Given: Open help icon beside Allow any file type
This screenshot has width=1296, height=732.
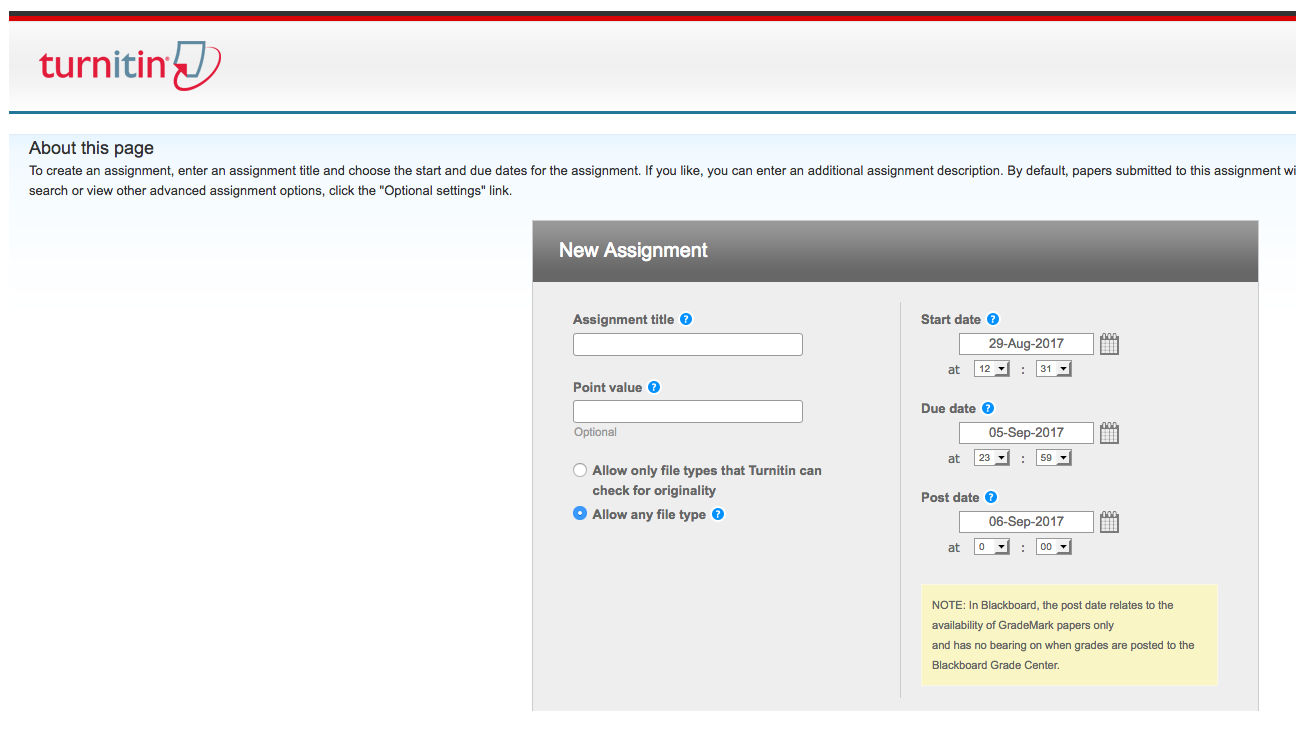Looking at the screenshot, I should click(x=718, y=514).
